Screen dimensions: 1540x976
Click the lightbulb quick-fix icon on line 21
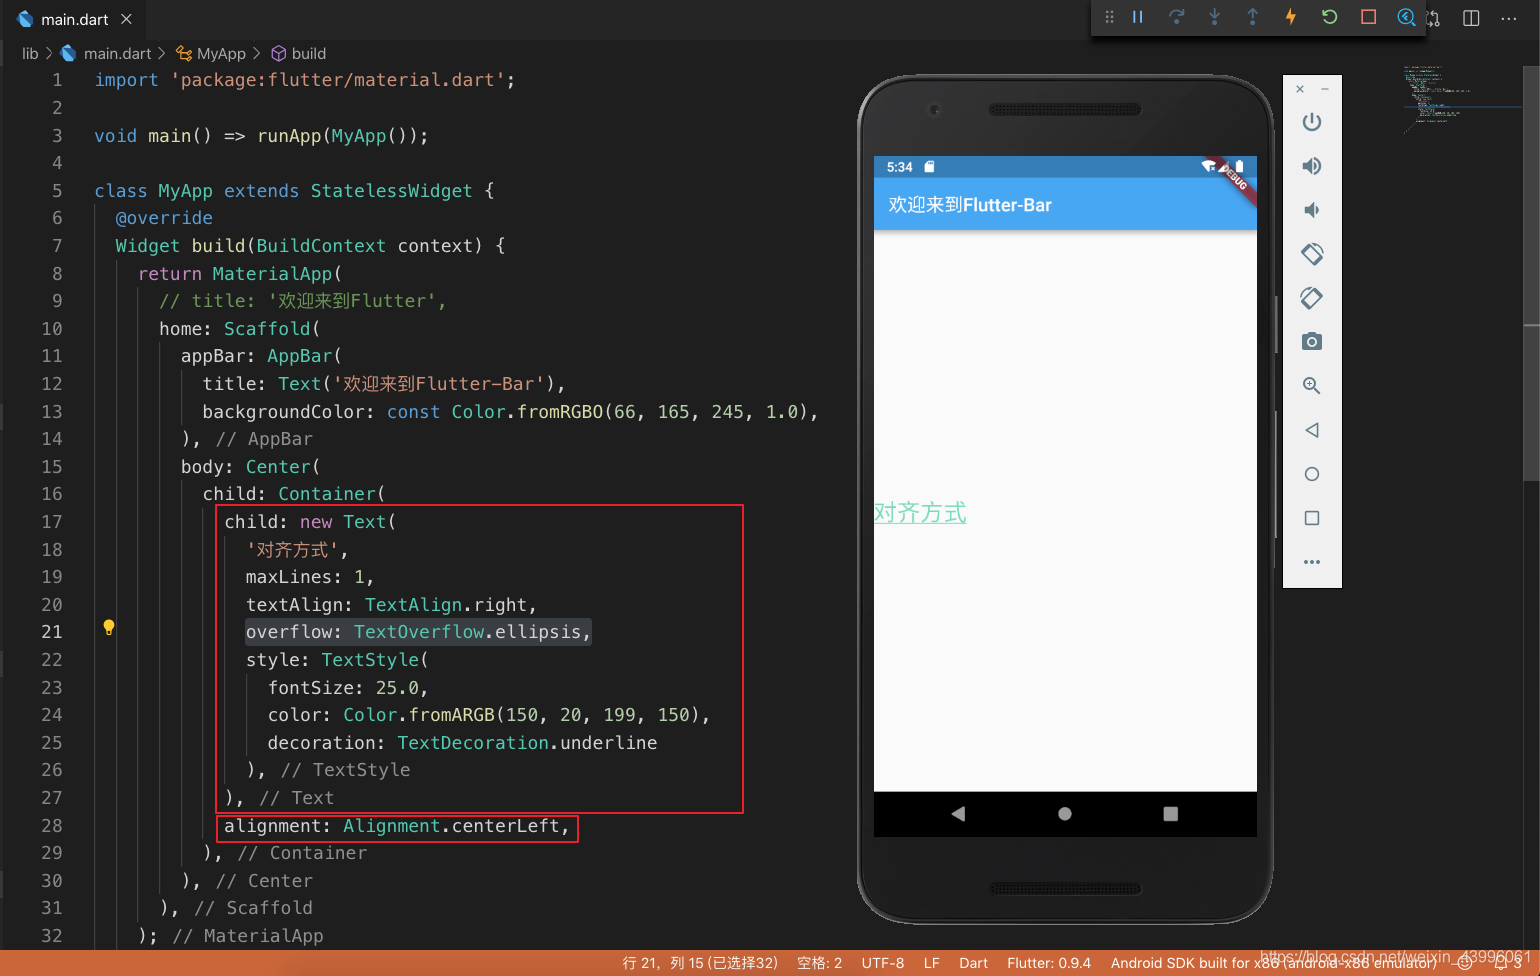click(109, 627)
